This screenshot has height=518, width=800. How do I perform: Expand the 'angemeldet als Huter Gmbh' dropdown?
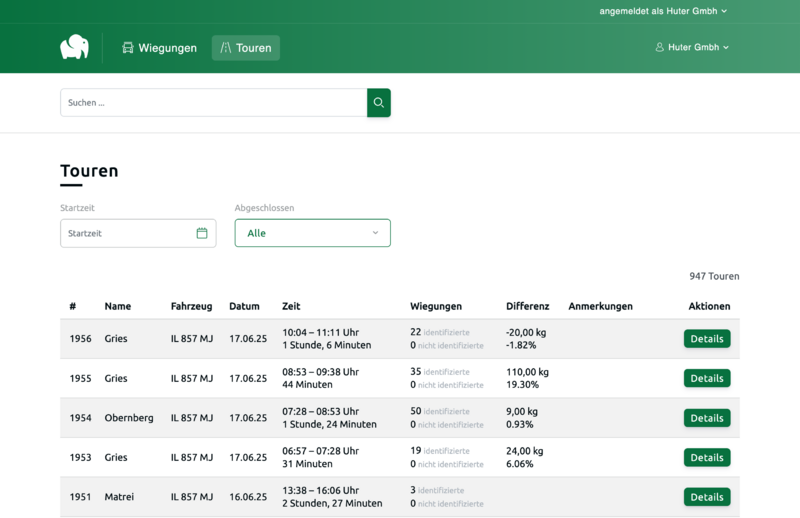663,11
